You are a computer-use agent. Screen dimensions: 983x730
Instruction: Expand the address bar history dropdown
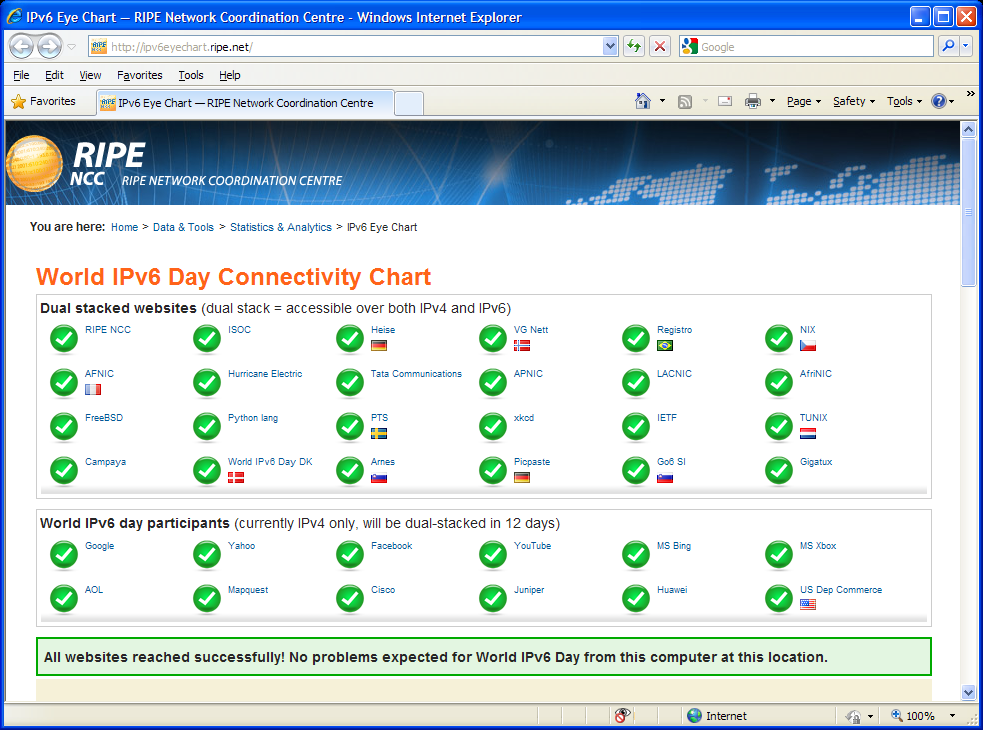pos(610,46)
